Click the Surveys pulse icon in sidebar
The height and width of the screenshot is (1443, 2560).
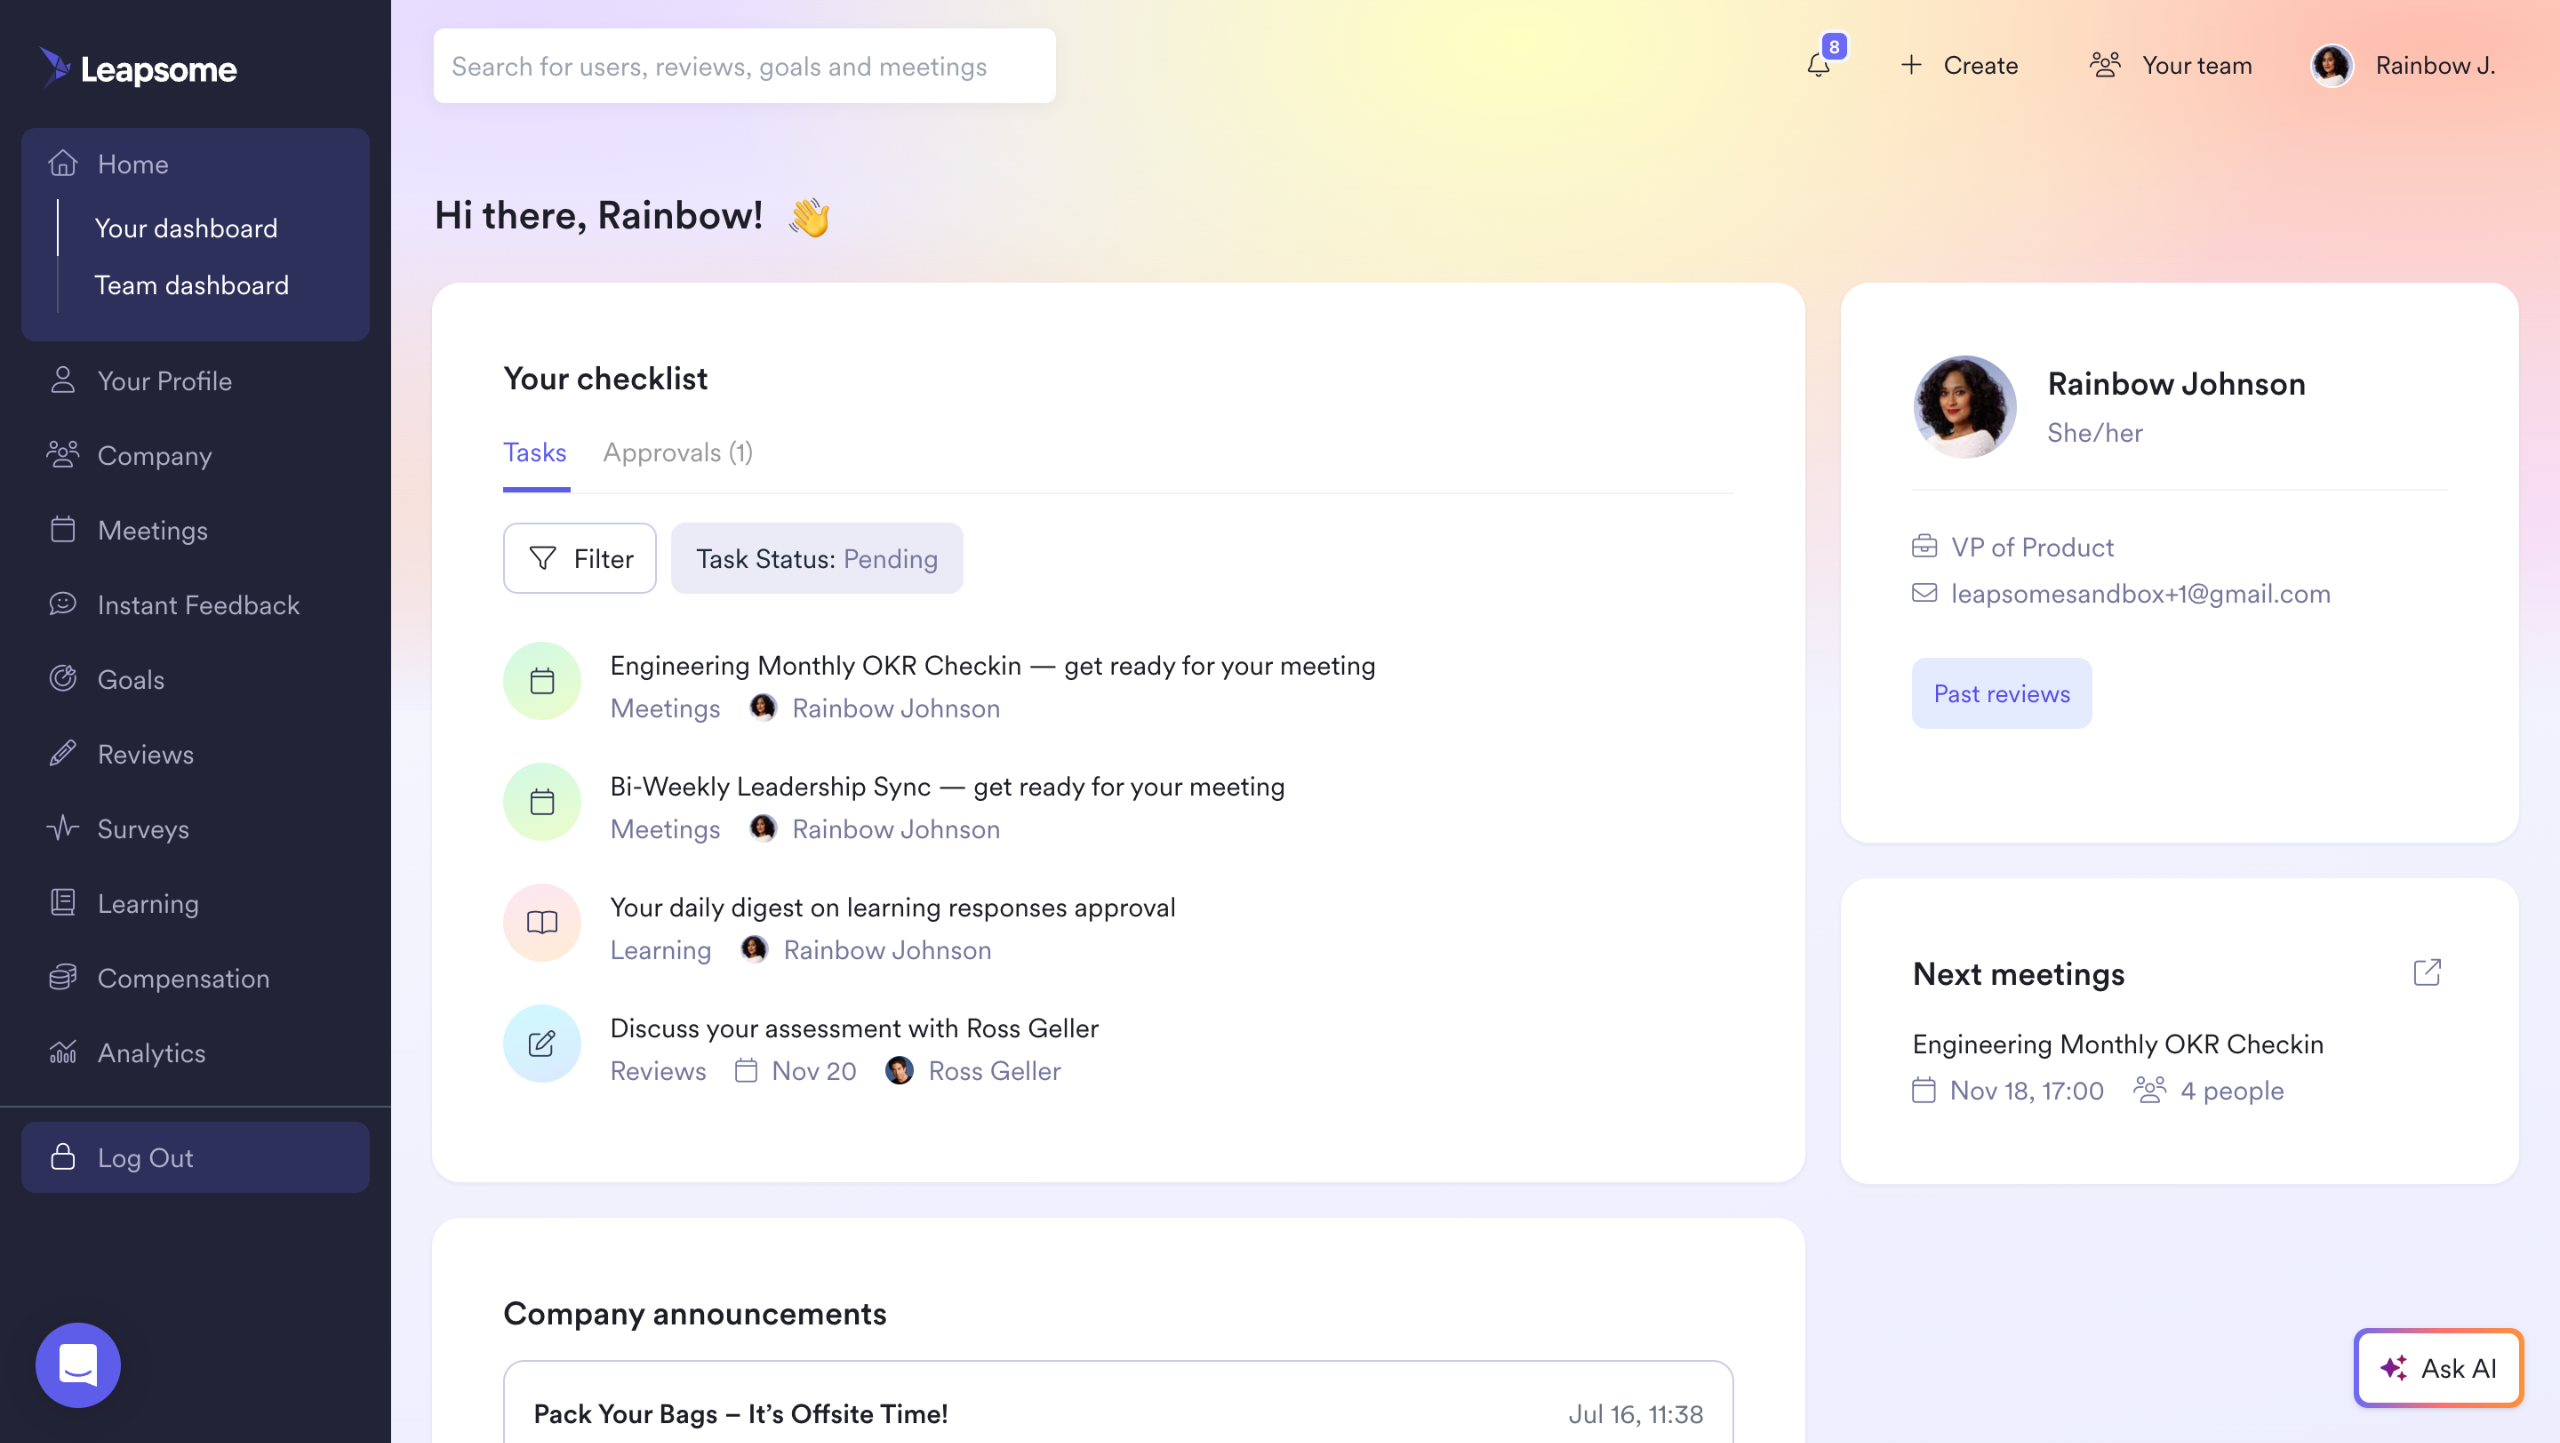pos(63,828)
